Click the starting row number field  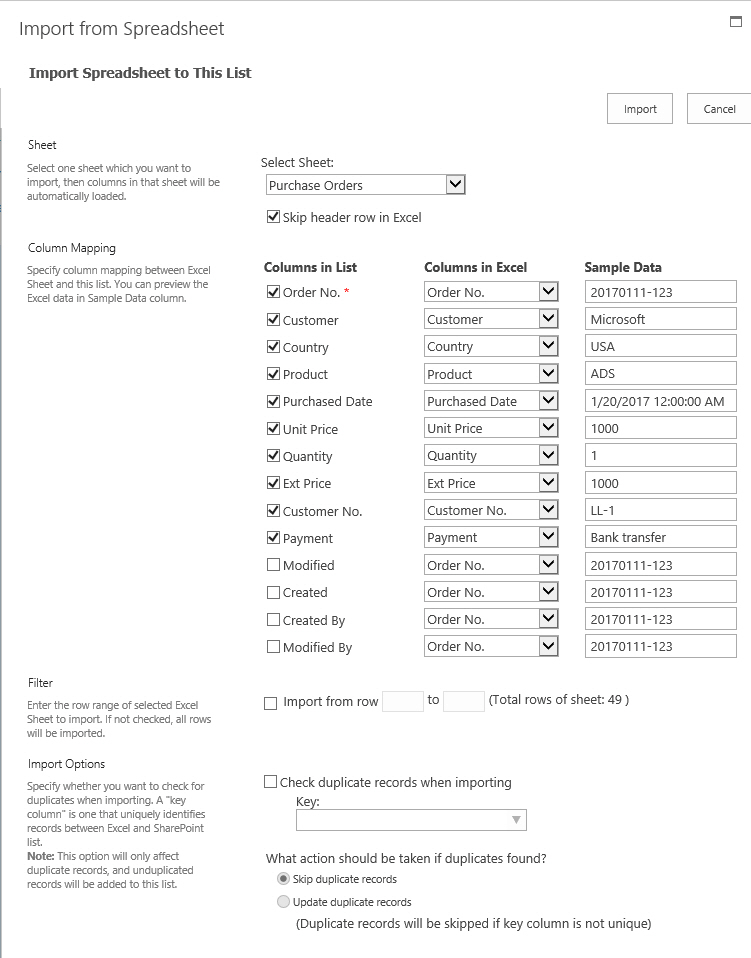coord(403,701)
